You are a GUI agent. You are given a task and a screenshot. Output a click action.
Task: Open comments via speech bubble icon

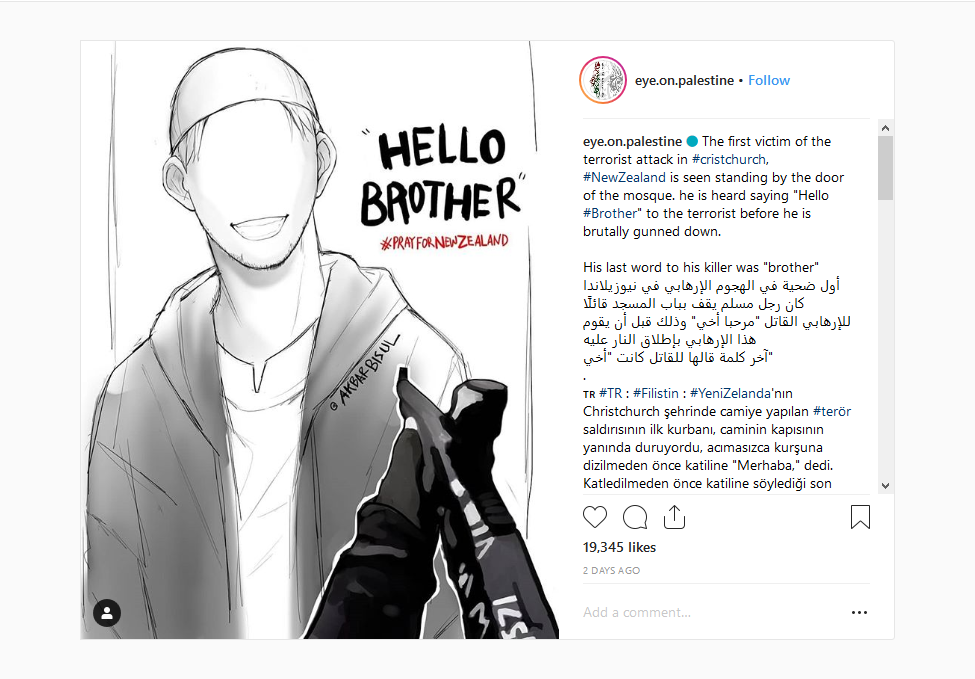click(x=635, y=517)
